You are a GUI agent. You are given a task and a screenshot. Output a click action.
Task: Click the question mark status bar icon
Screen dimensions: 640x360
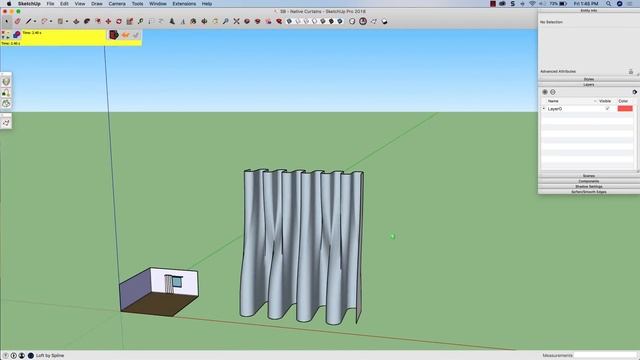[6, 356]
